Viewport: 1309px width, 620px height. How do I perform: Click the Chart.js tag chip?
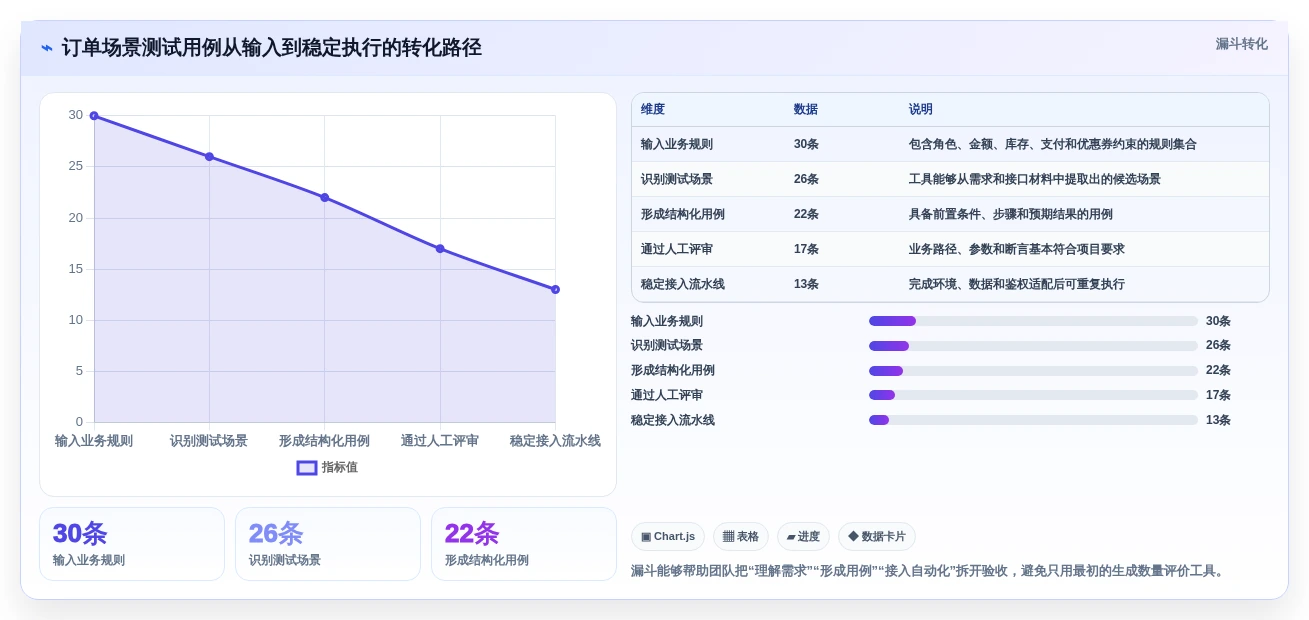click(668, 536)
